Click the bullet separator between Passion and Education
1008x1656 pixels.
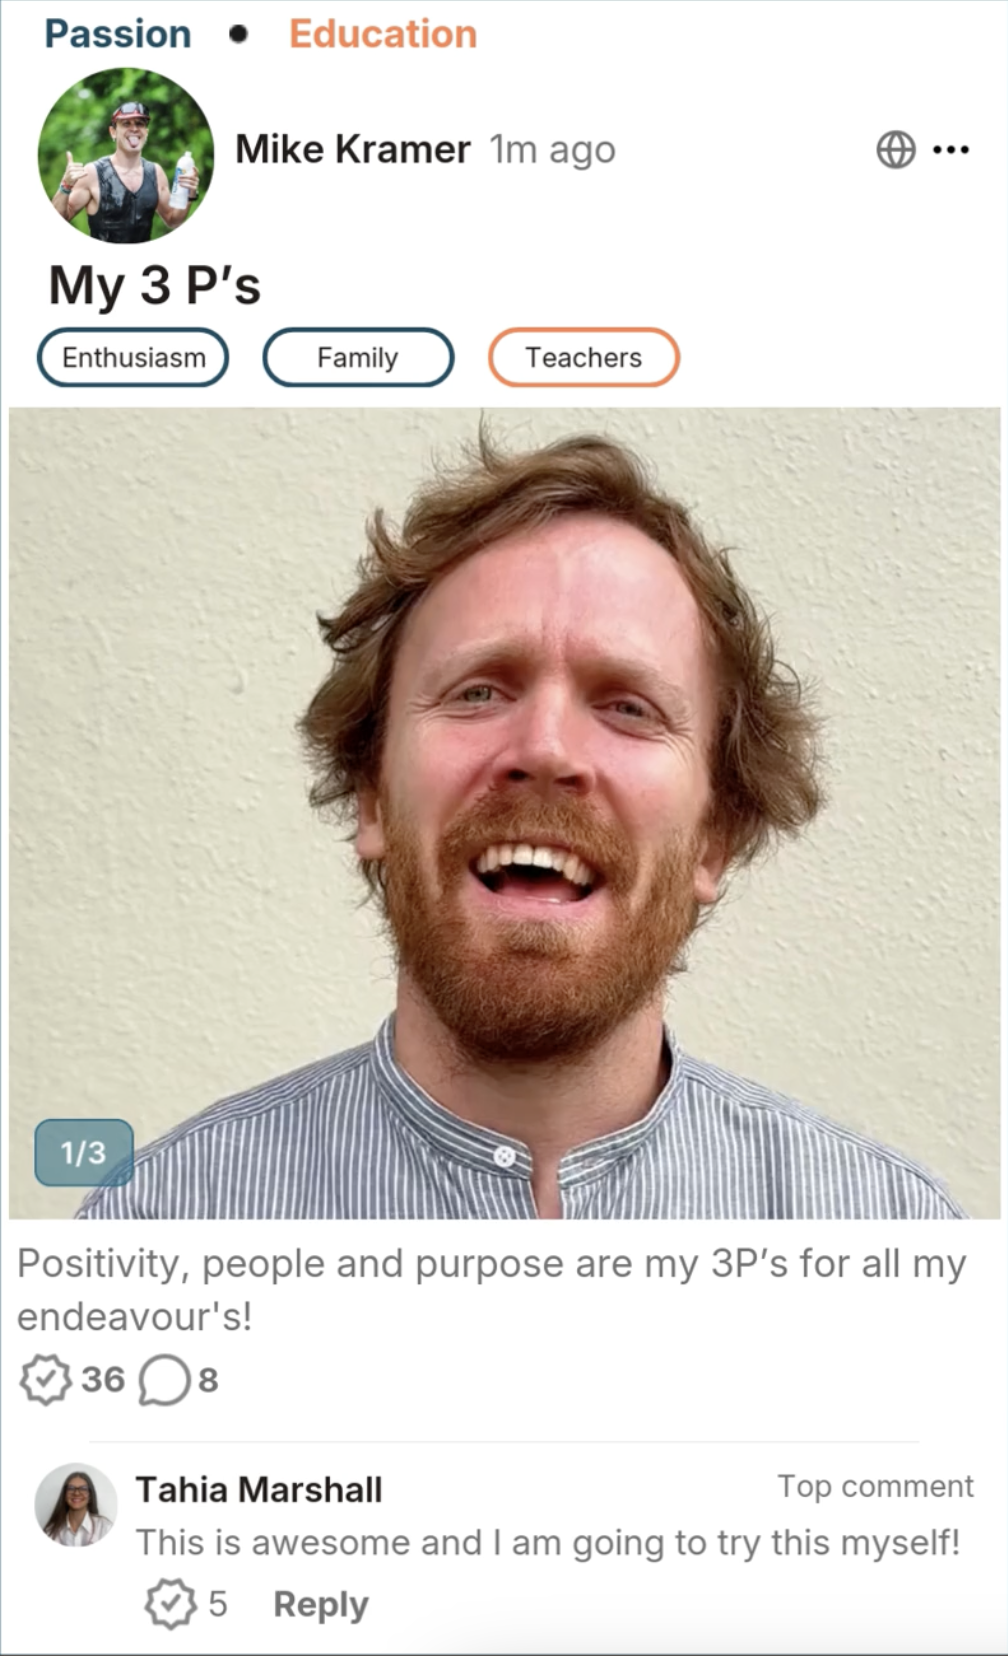click(x=238, y=35)
